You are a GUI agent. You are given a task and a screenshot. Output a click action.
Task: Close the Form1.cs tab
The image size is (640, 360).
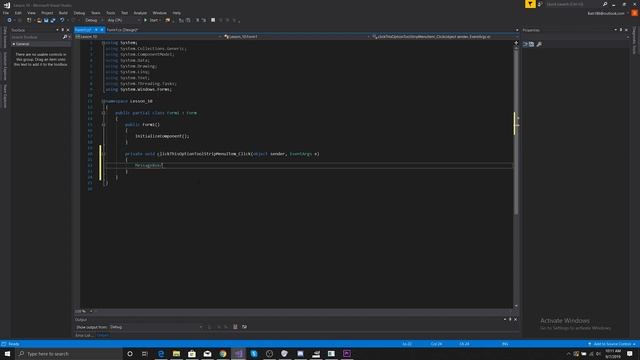click(102, 30)
